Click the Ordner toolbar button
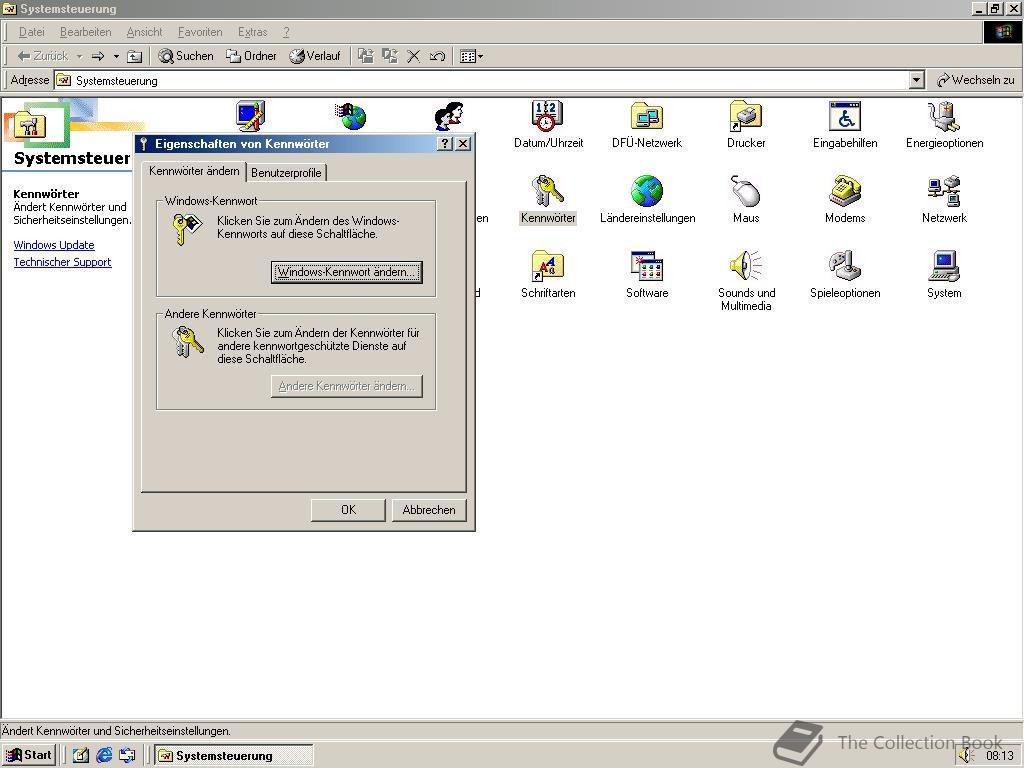This screenshot has height=768, width=1024. click(x=251, y=56)
